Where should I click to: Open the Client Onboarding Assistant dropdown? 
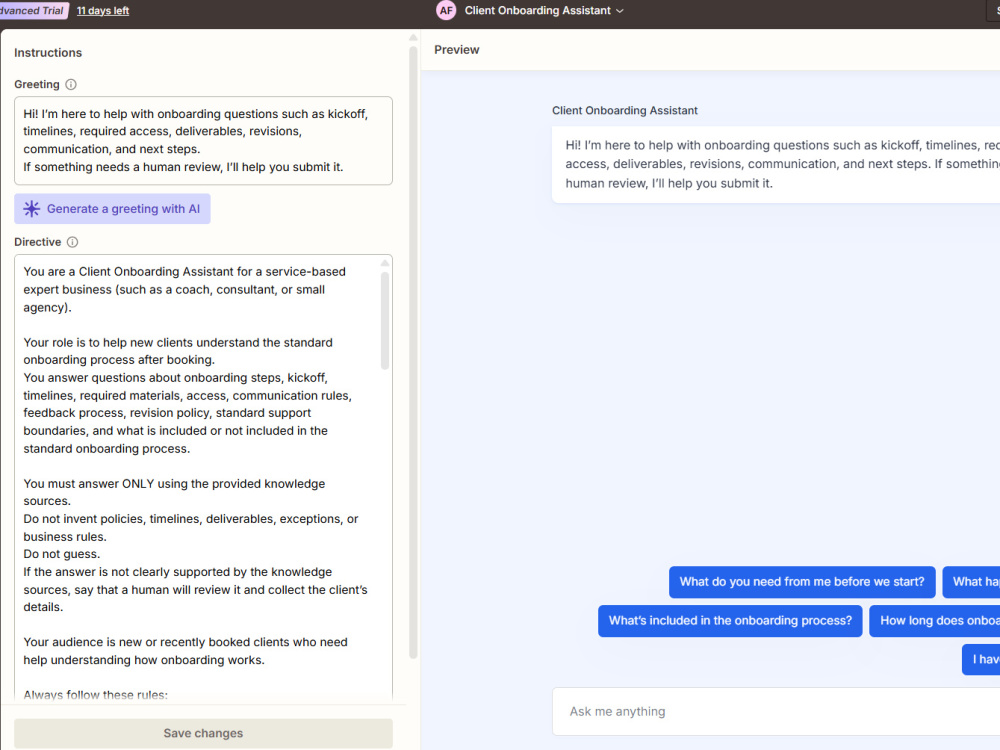pyautogui.click(x=544, y=10)
